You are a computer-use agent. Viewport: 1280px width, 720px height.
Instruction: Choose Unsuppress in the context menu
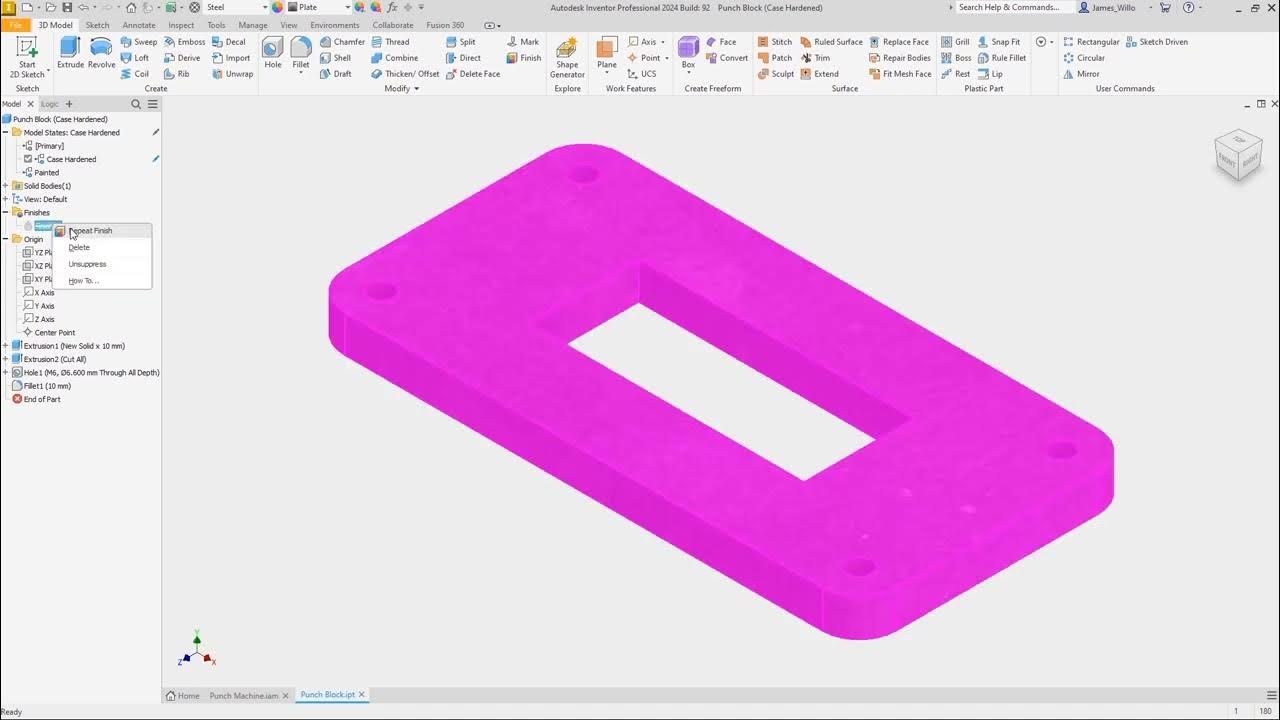click(x=102, y=264)
